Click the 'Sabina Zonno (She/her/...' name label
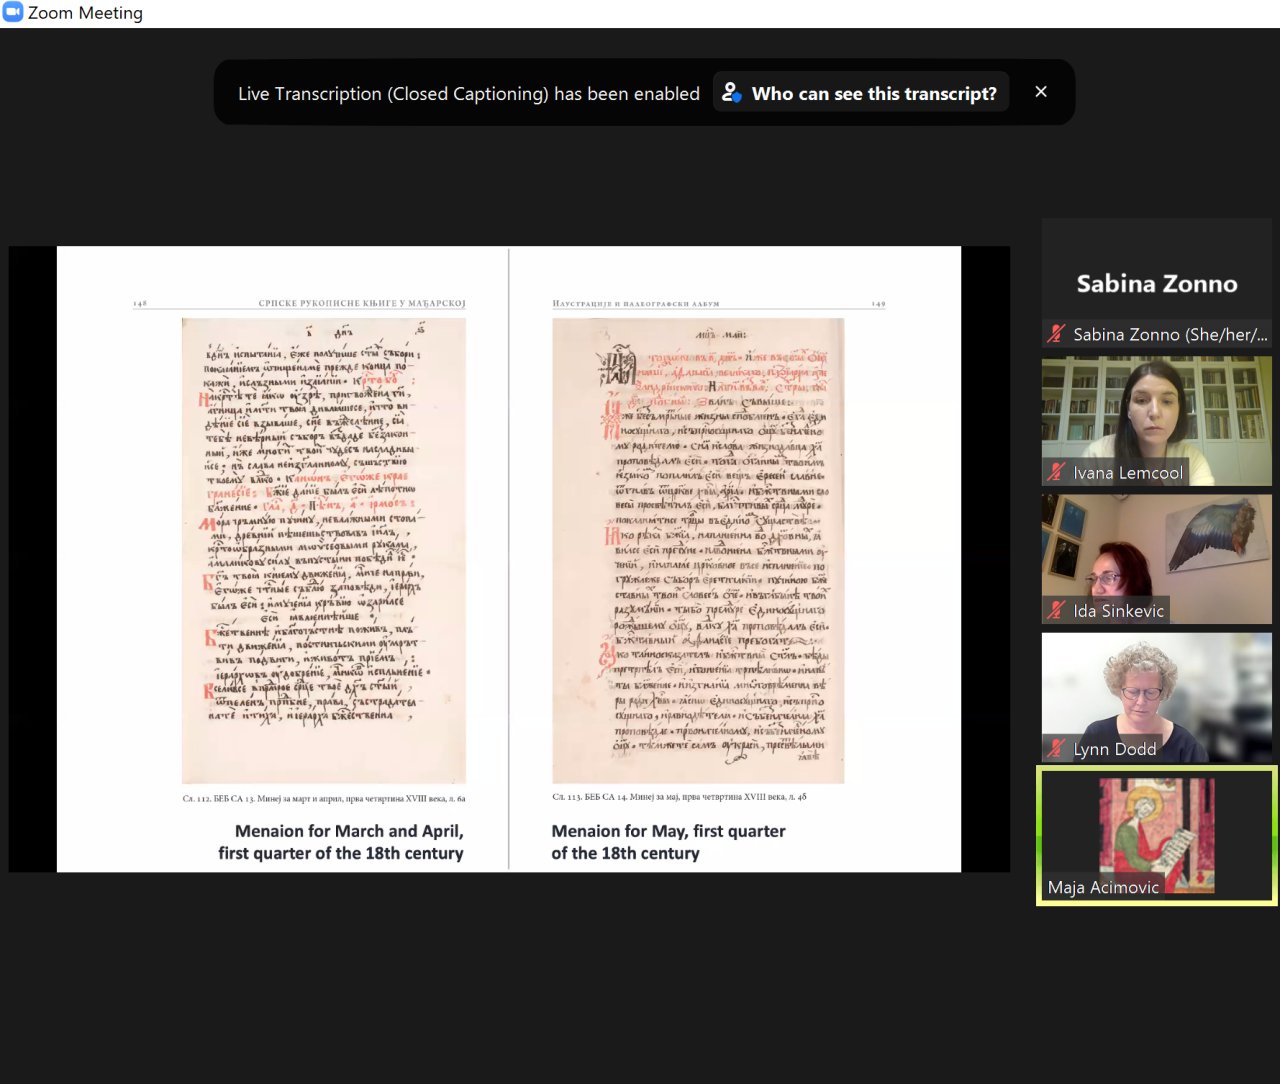 coord(1170,335)
